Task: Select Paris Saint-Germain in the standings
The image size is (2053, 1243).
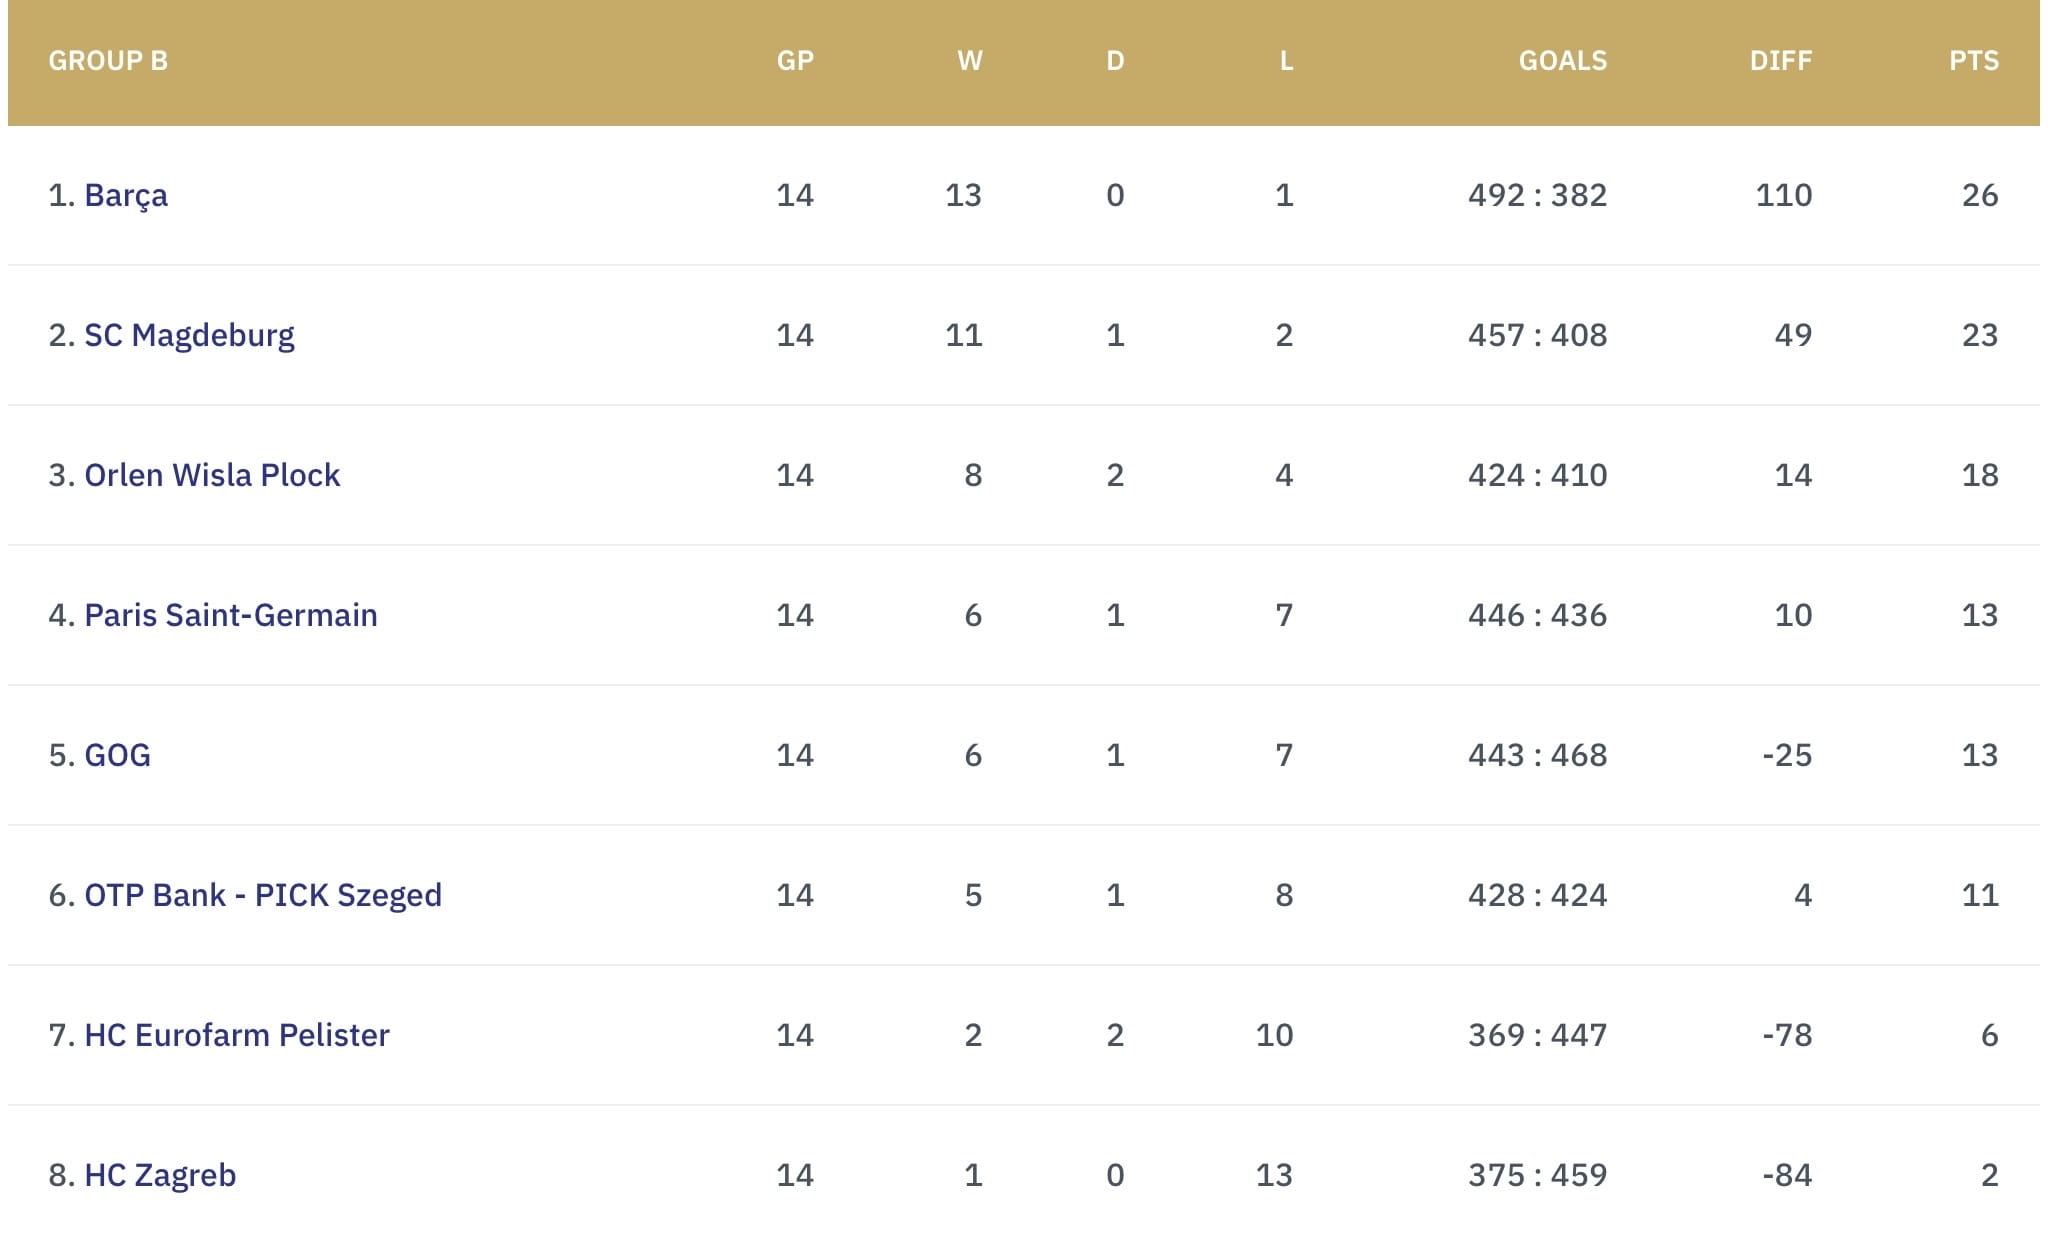Action: coord(231,615)
